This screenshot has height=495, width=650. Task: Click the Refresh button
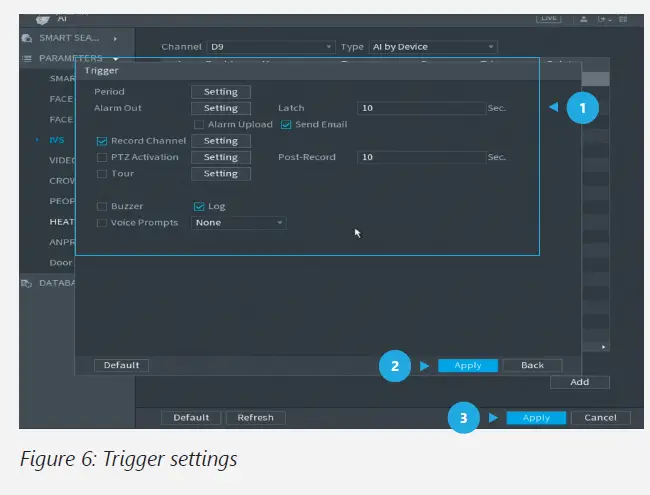click(255, 417)
